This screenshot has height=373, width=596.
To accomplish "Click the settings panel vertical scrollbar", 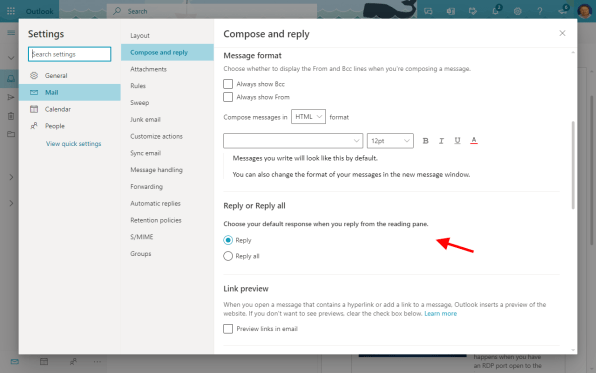I will (573, 165).
